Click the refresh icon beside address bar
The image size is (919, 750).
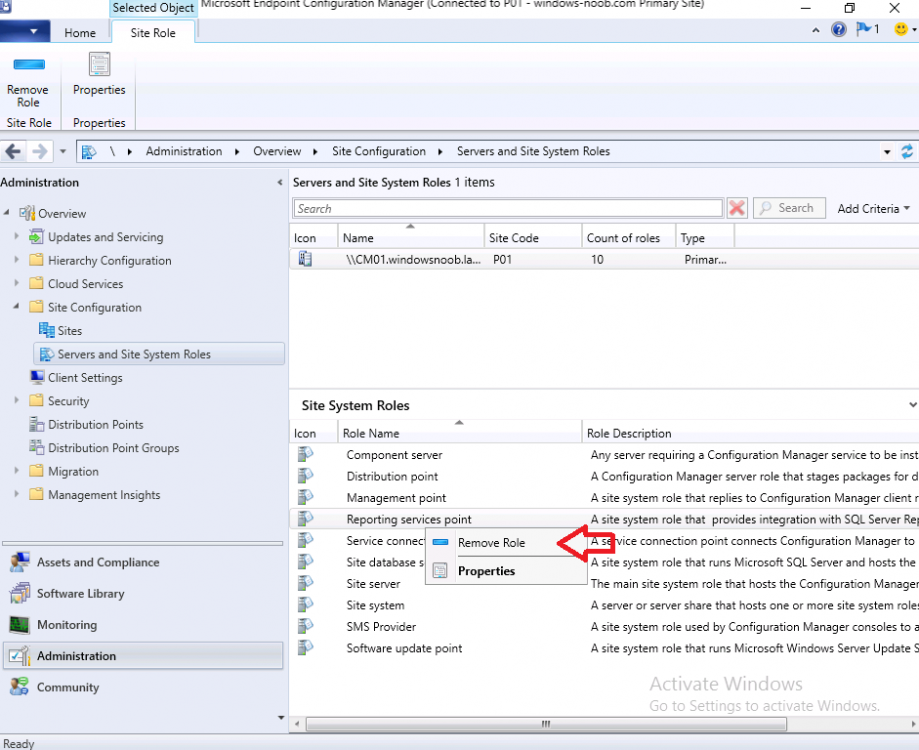(907, 152)
